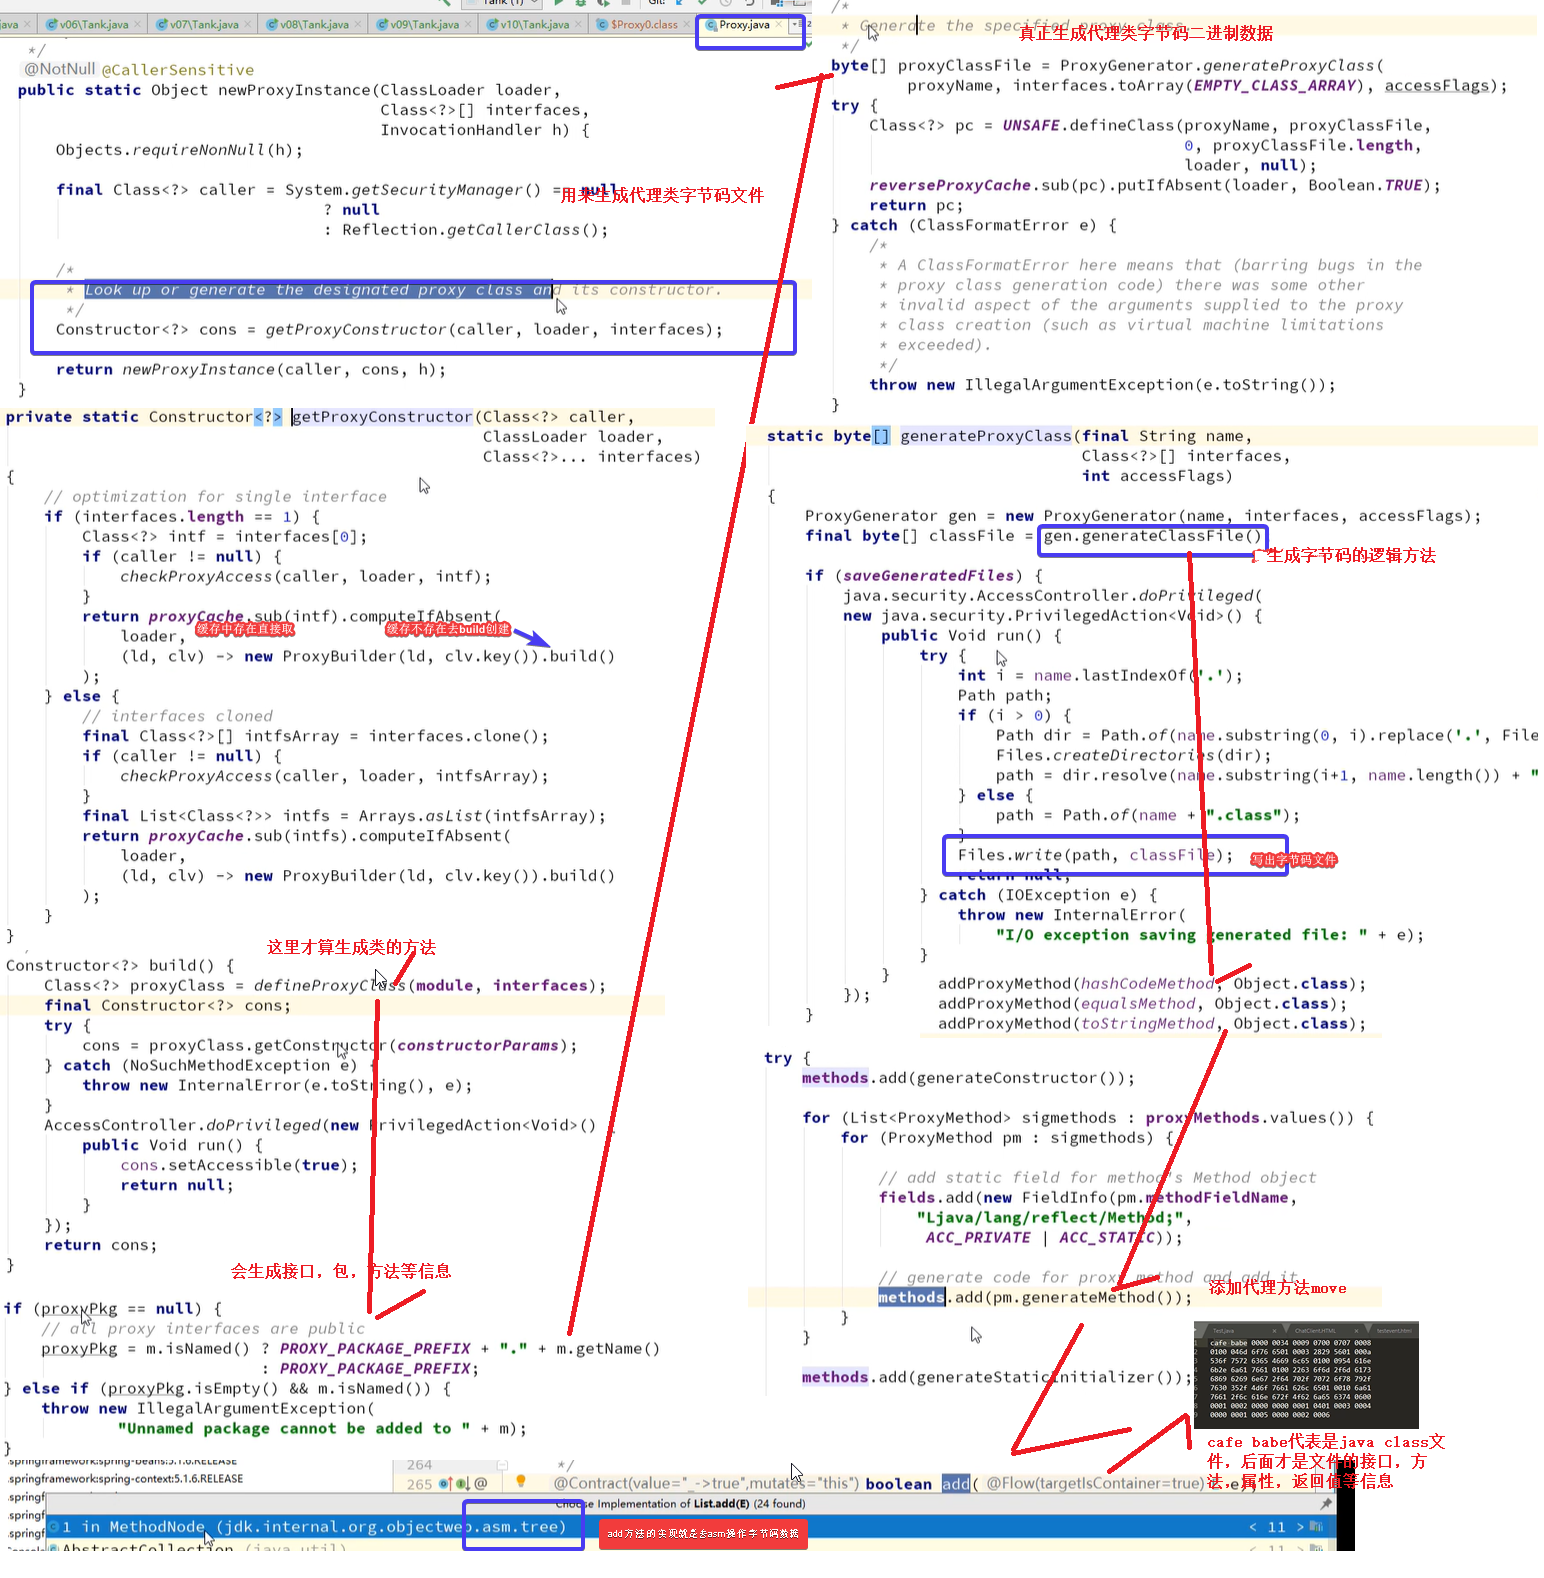Select '1 in MethodNode' implementation row
This screenshot has width=1544, height=1578.
pyautogui.click(x=690, y=1527)
